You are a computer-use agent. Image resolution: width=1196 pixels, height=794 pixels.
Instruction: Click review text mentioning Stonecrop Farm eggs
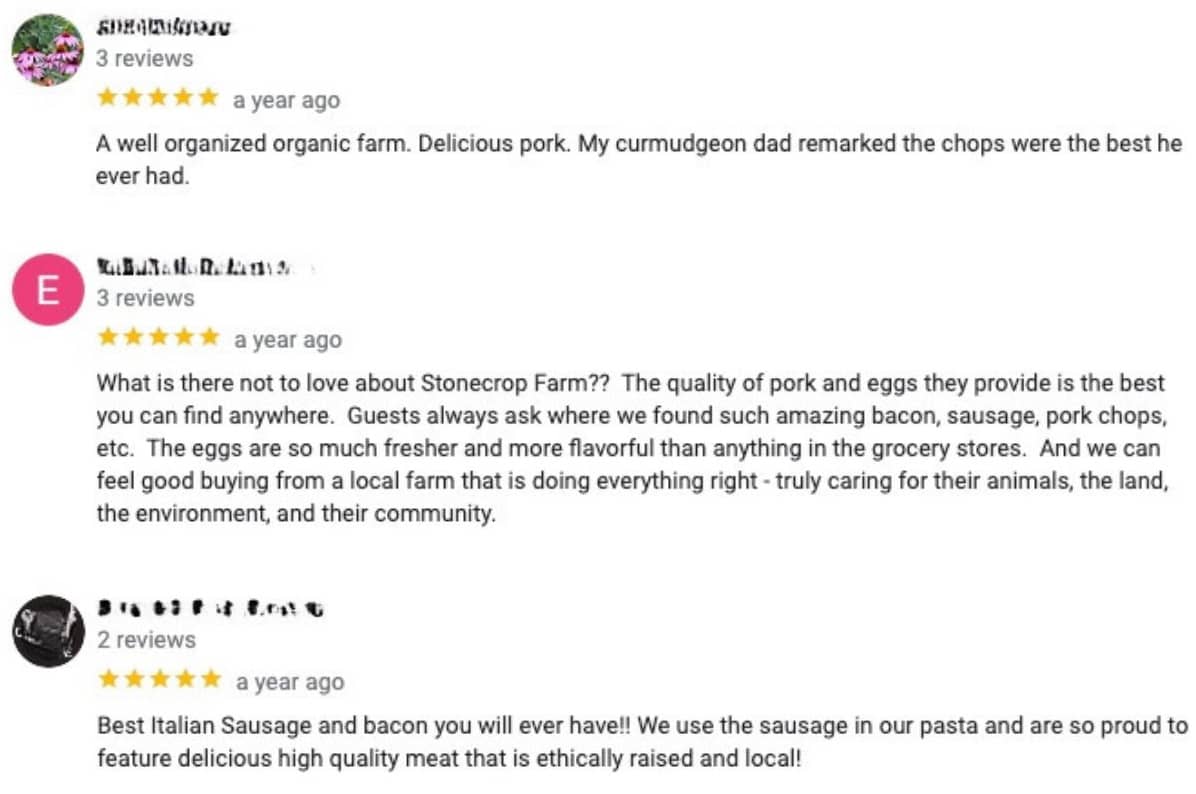pyautogui.click(x=632, y=449)
